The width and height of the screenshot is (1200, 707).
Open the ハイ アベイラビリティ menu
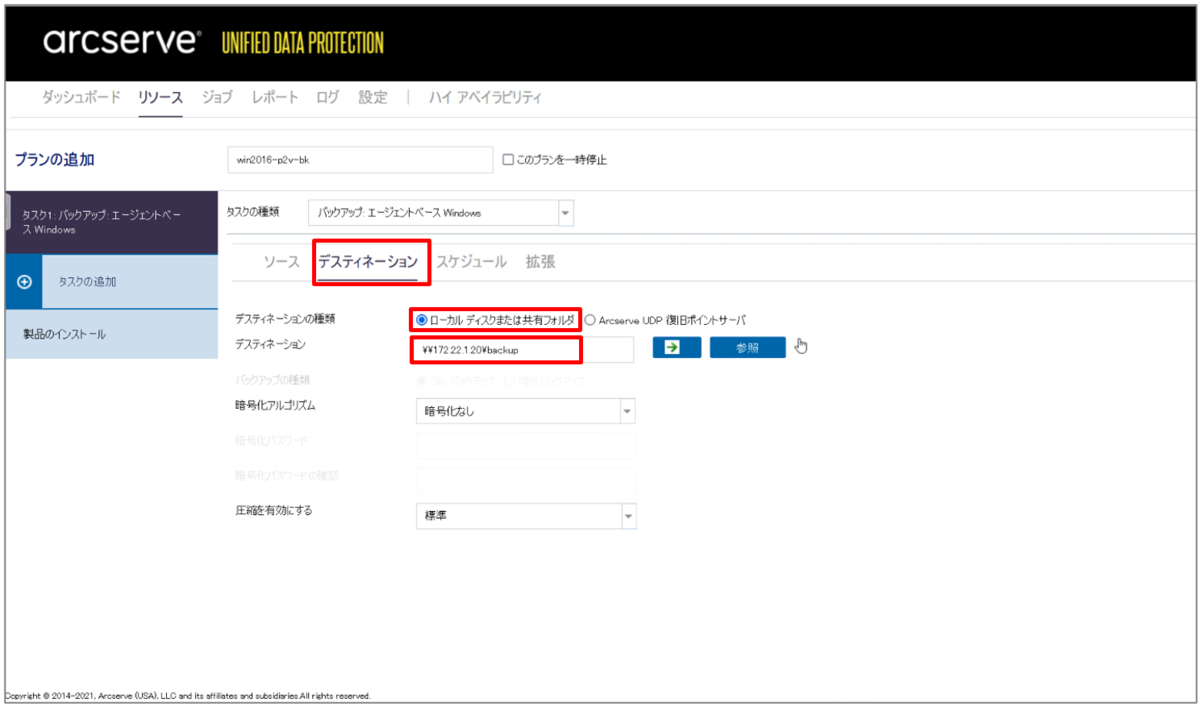(485, 98)
